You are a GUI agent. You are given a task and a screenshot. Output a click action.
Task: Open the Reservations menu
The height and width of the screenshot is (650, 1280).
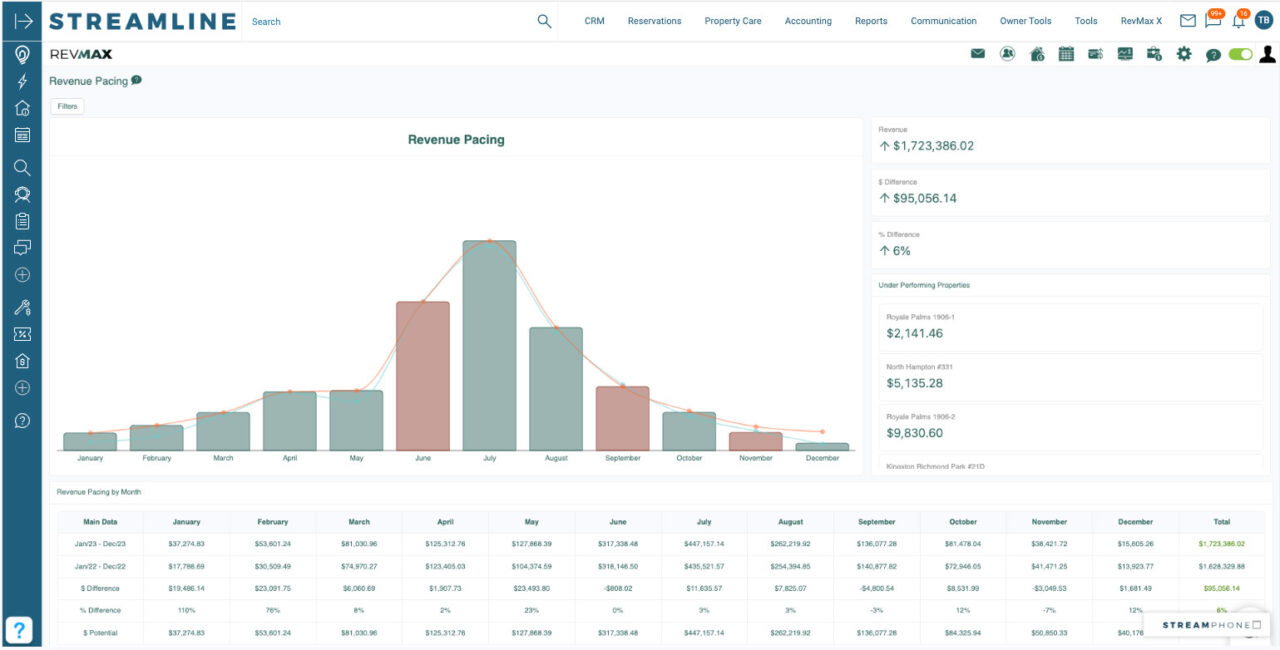[654, 20]
